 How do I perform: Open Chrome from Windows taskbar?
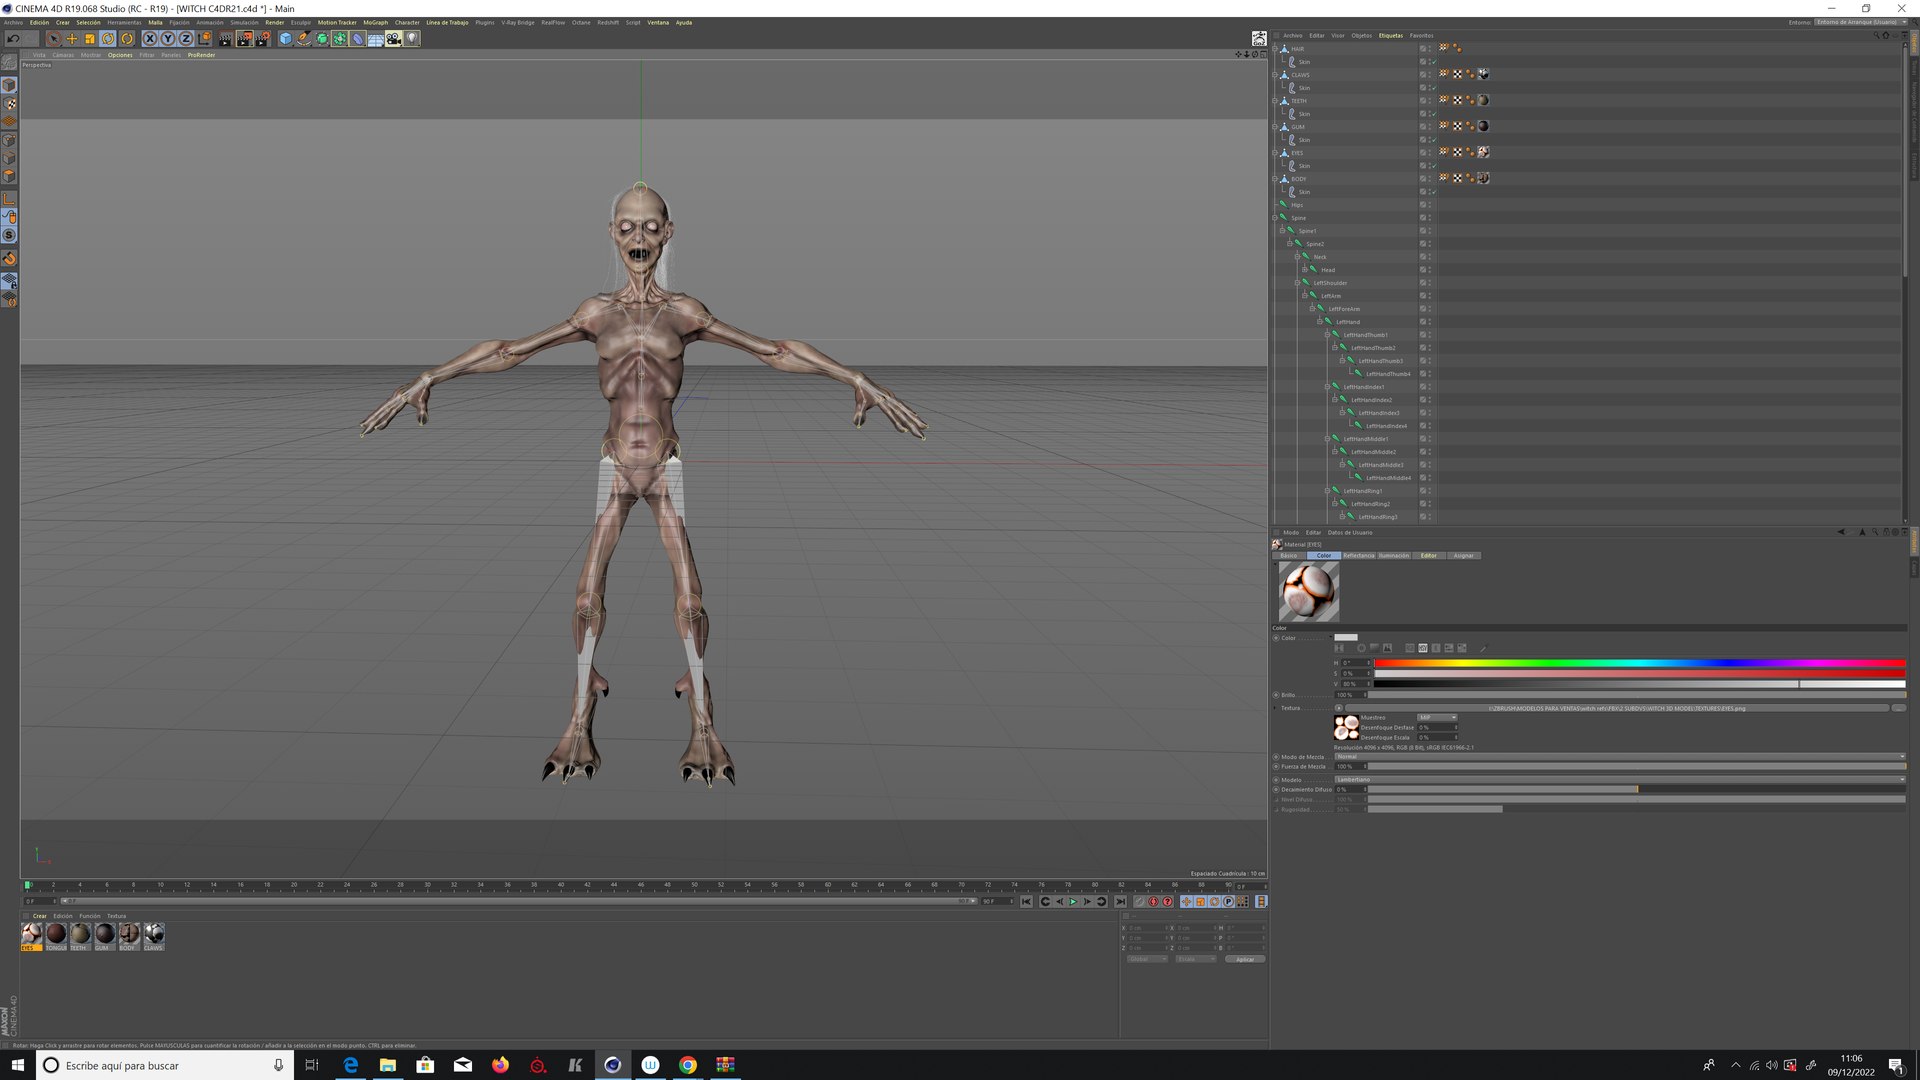pos(688,1065)
